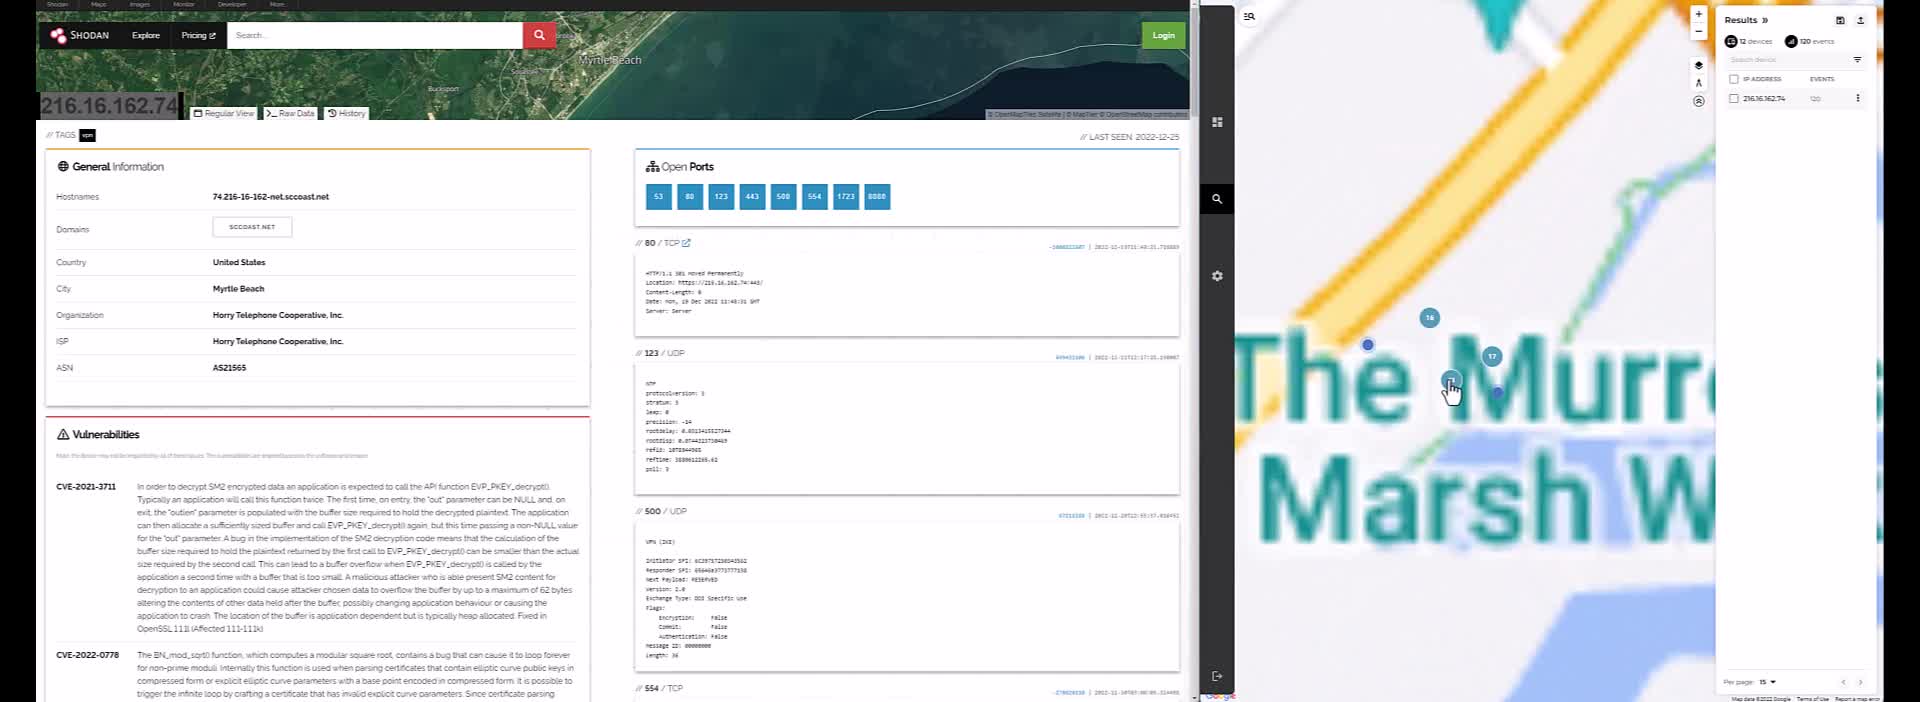The image size is (1920, 702).
Task: Click the green Login button
Action: pyautogui.click(x=1163, y=35)
